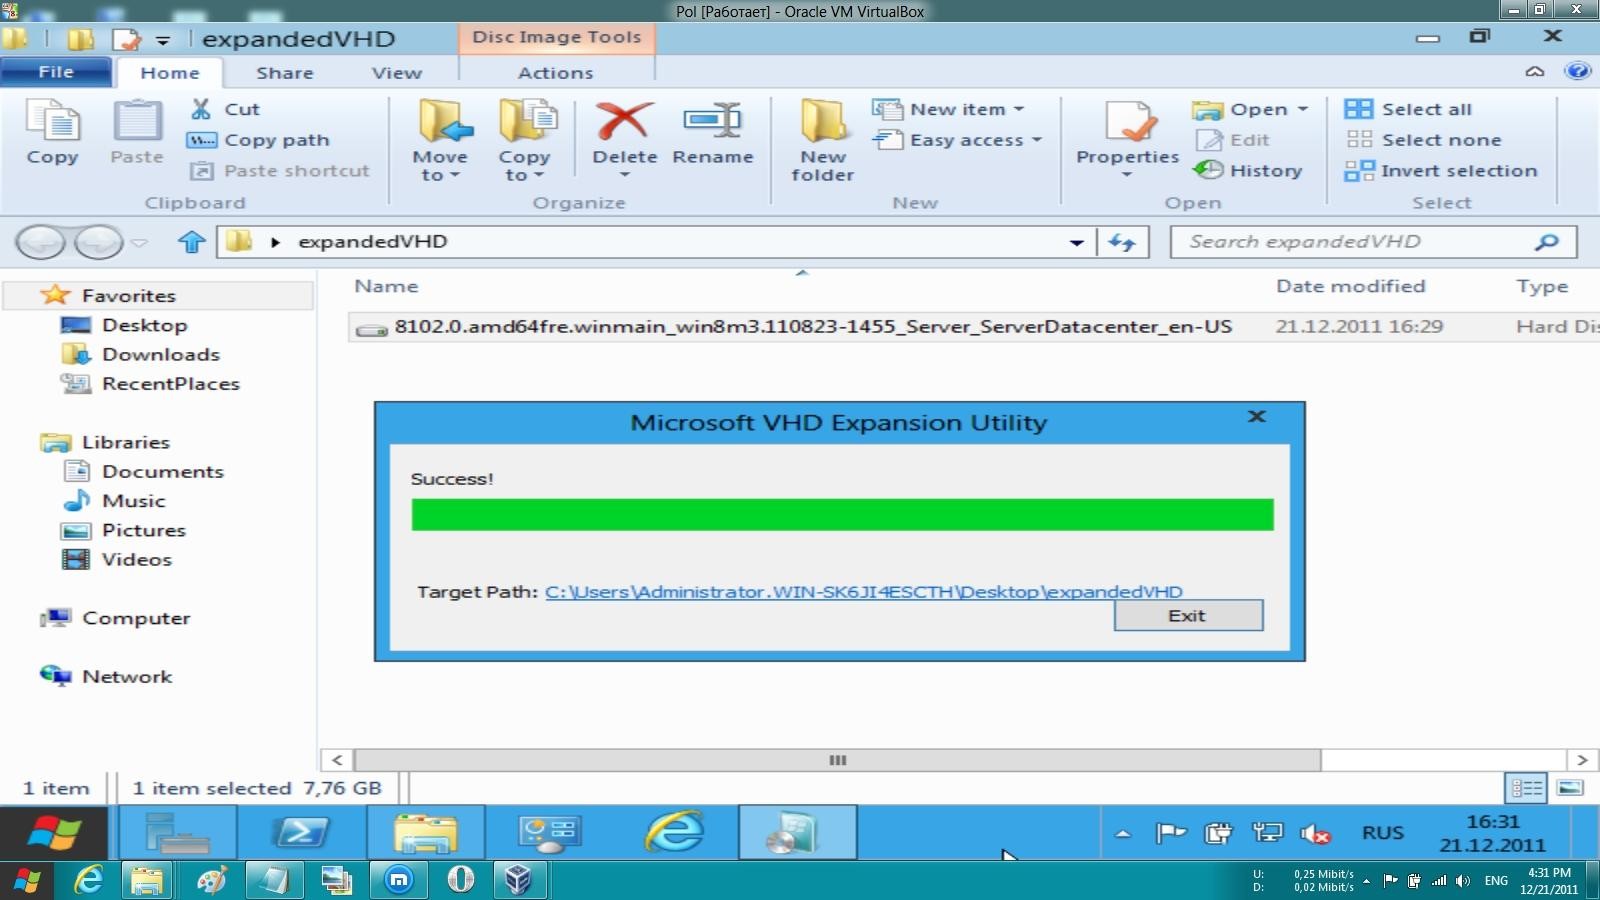Open RecentPlaces in navigation pane
This screenshot has width=1600, height=900.
coord(170,383)
